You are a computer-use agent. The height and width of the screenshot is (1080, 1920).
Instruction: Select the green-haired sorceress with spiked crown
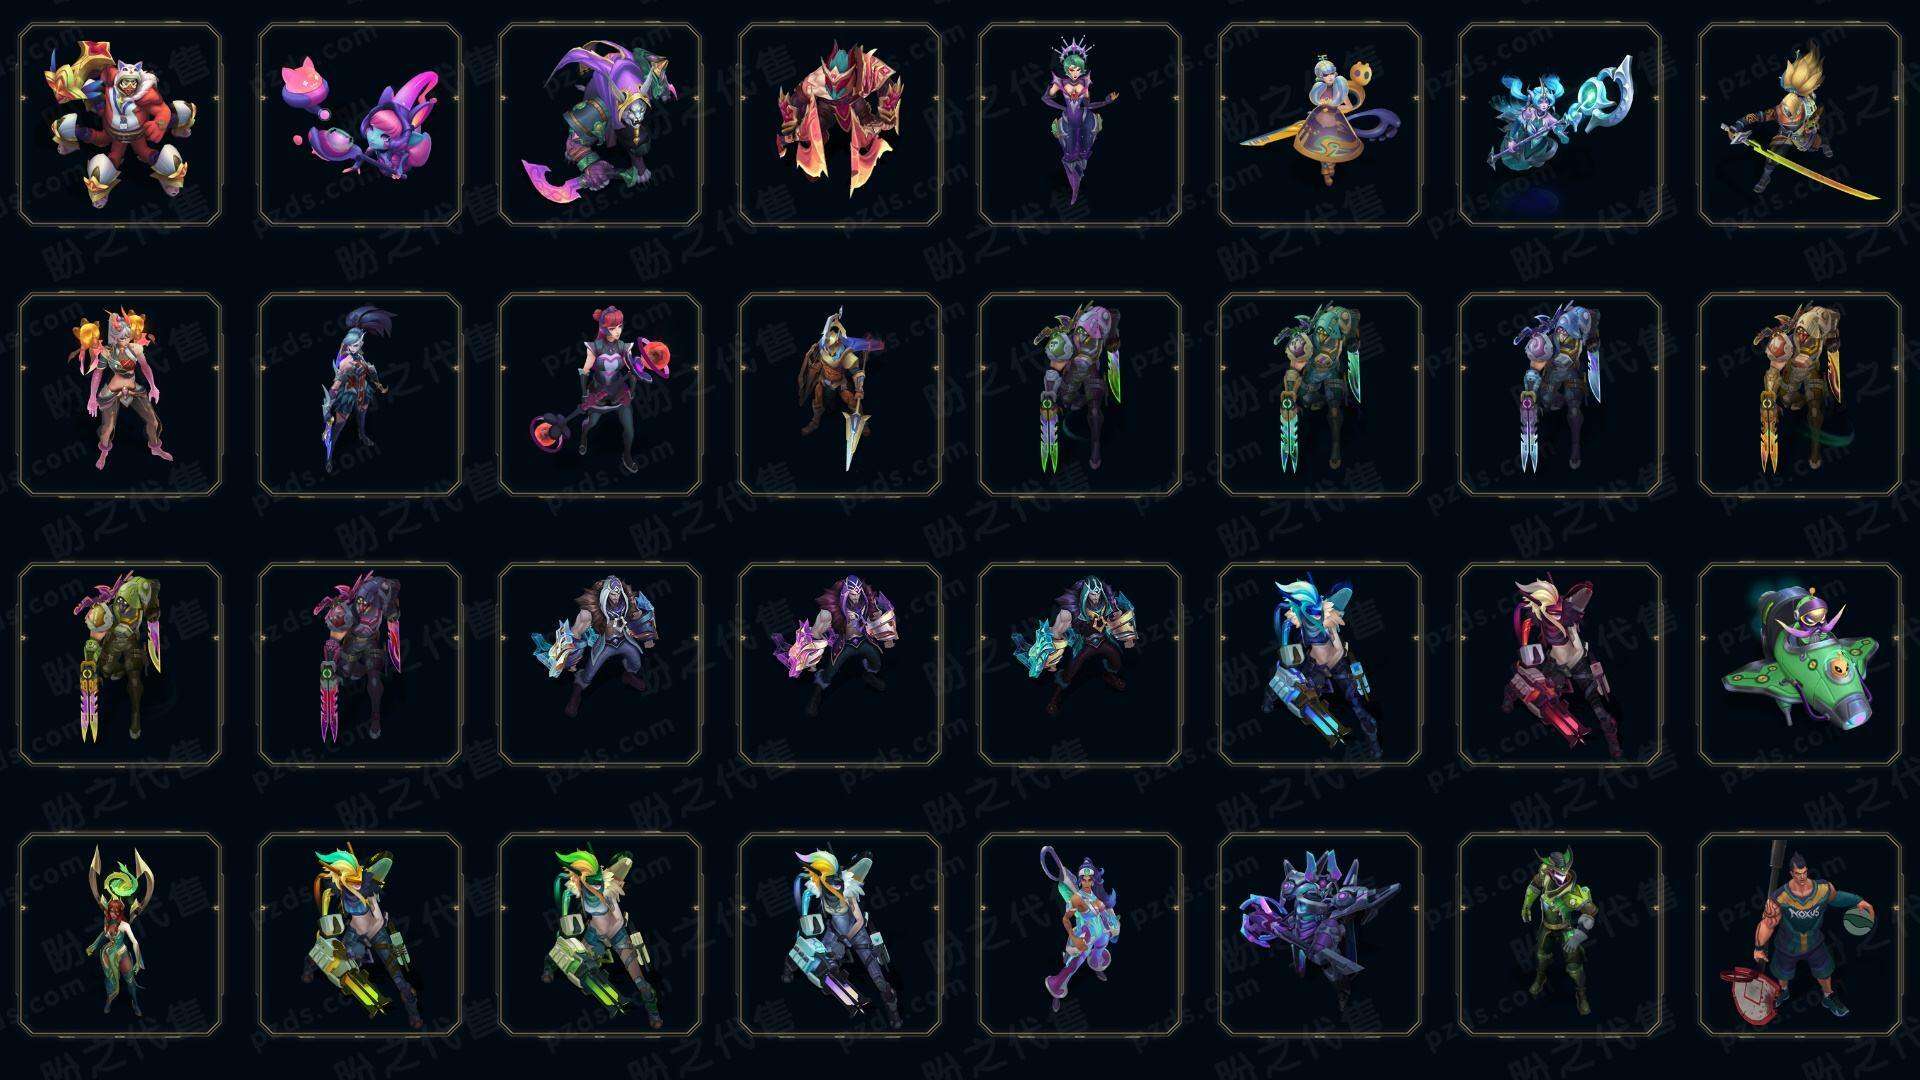point(1080,124)
